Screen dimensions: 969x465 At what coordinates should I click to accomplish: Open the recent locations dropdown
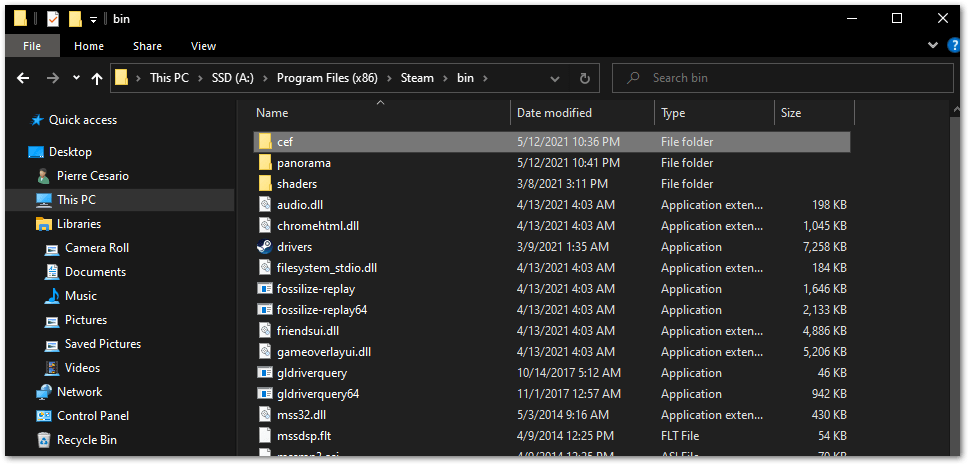click(76, 78)
